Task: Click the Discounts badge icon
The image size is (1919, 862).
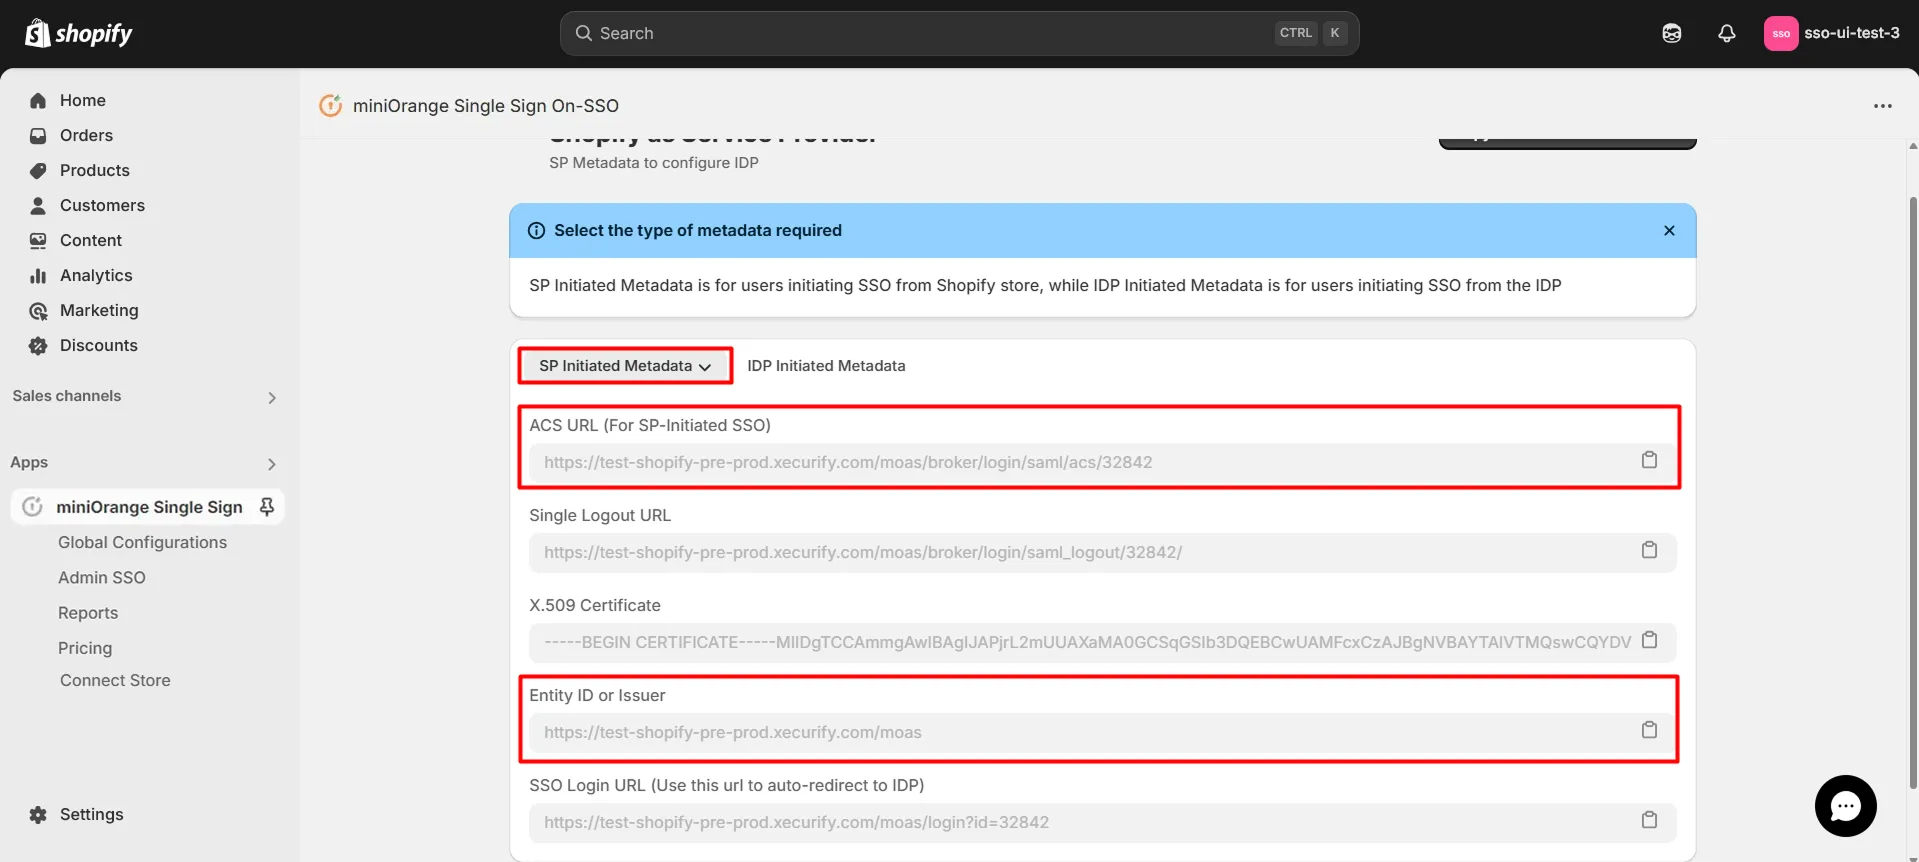Action: pos(38,346)
